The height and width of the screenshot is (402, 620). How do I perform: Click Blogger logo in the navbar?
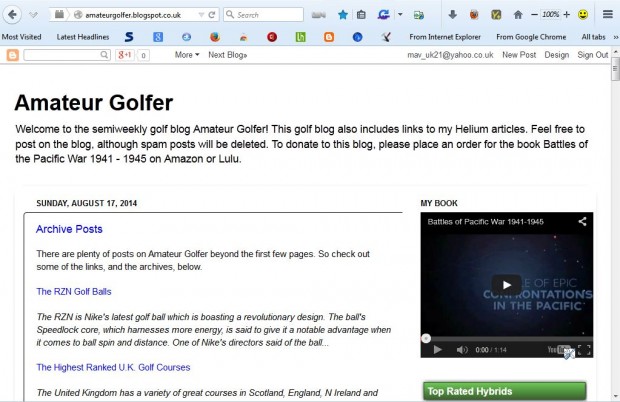tap(13, 55)
